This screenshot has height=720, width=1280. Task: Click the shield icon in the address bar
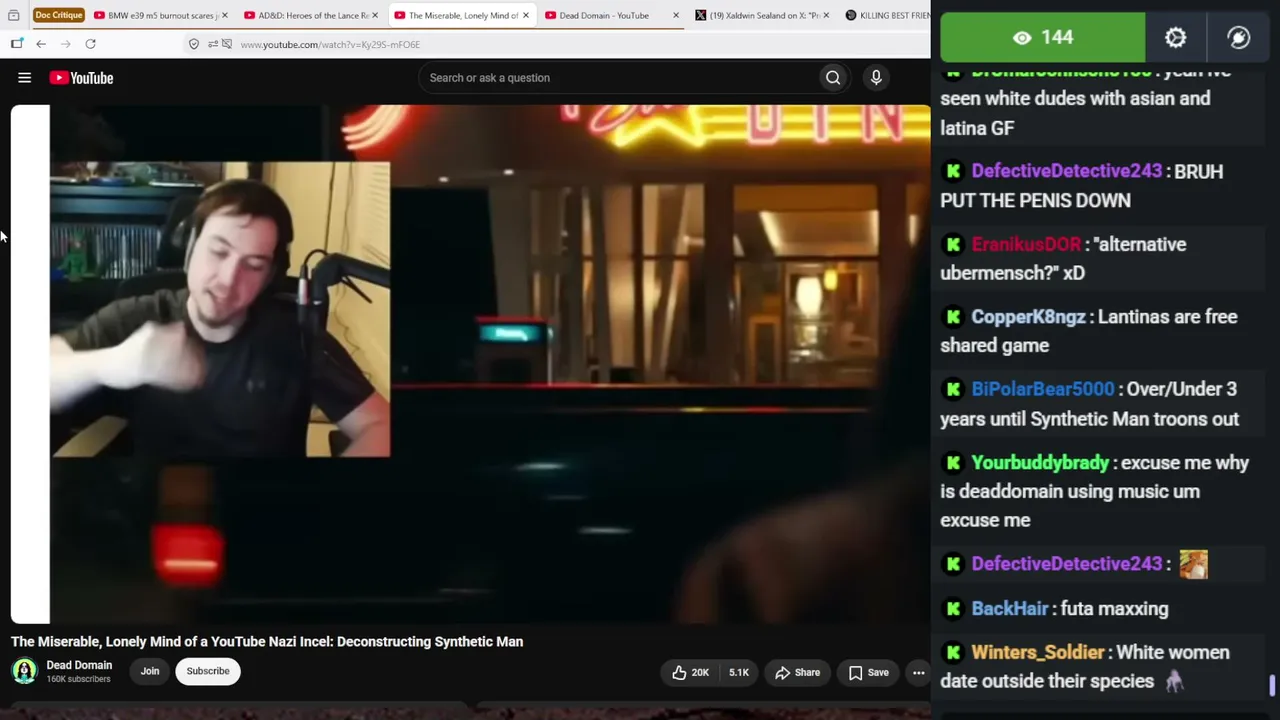tap(194, 44)
